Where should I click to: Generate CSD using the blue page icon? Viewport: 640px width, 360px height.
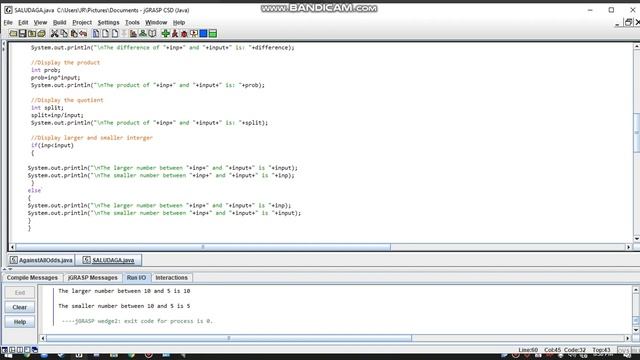tap(96, 33)
